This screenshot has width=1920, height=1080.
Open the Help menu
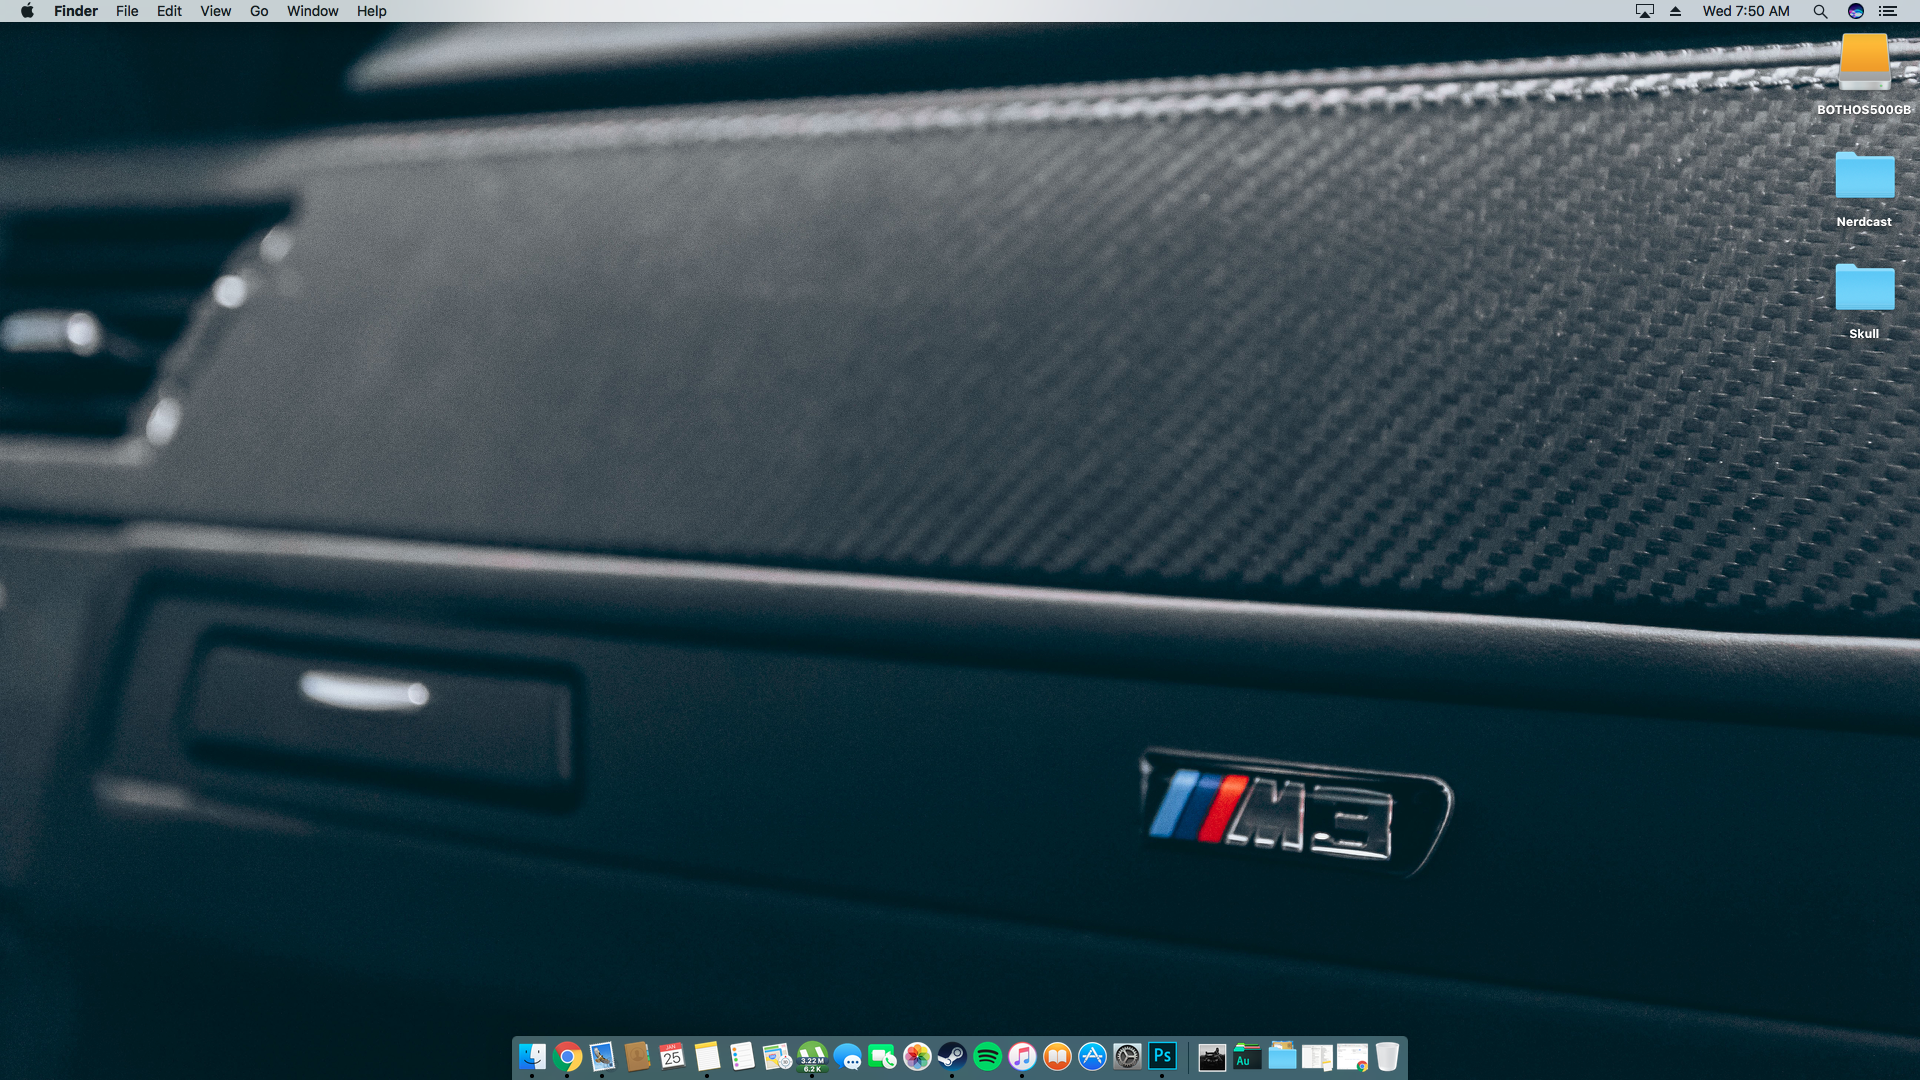tap(371, 11)
